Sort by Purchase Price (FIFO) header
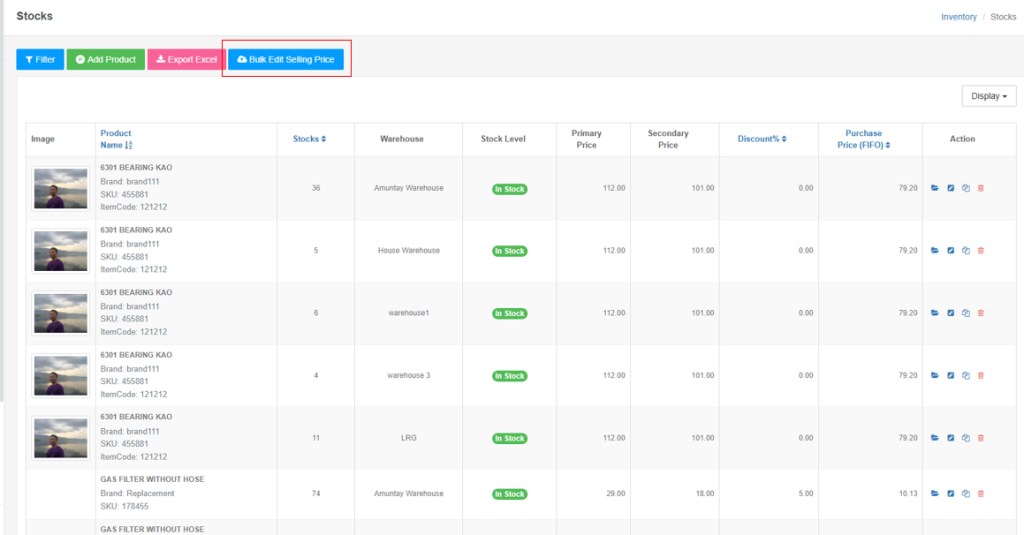 867,139
